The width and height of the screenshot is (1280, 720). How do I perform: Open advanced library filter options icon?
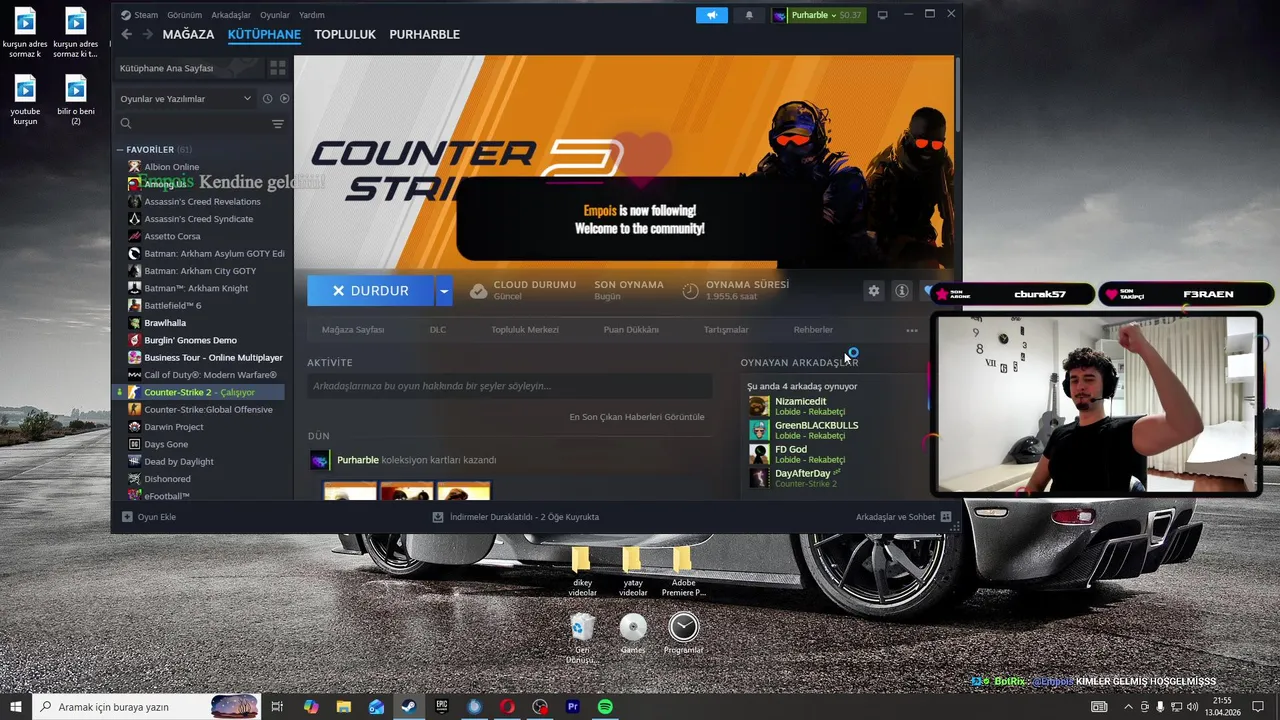(277, 124)
